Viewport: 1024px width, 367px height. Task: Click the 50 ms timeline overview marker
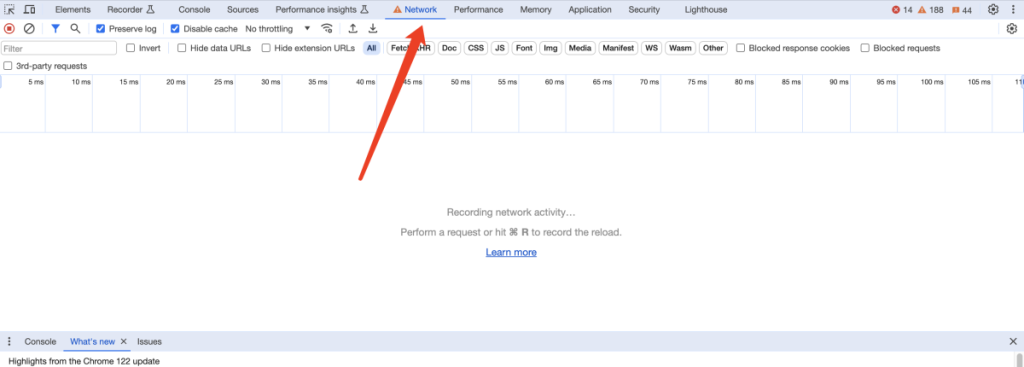pyautogui.click(x=460, y=82)
